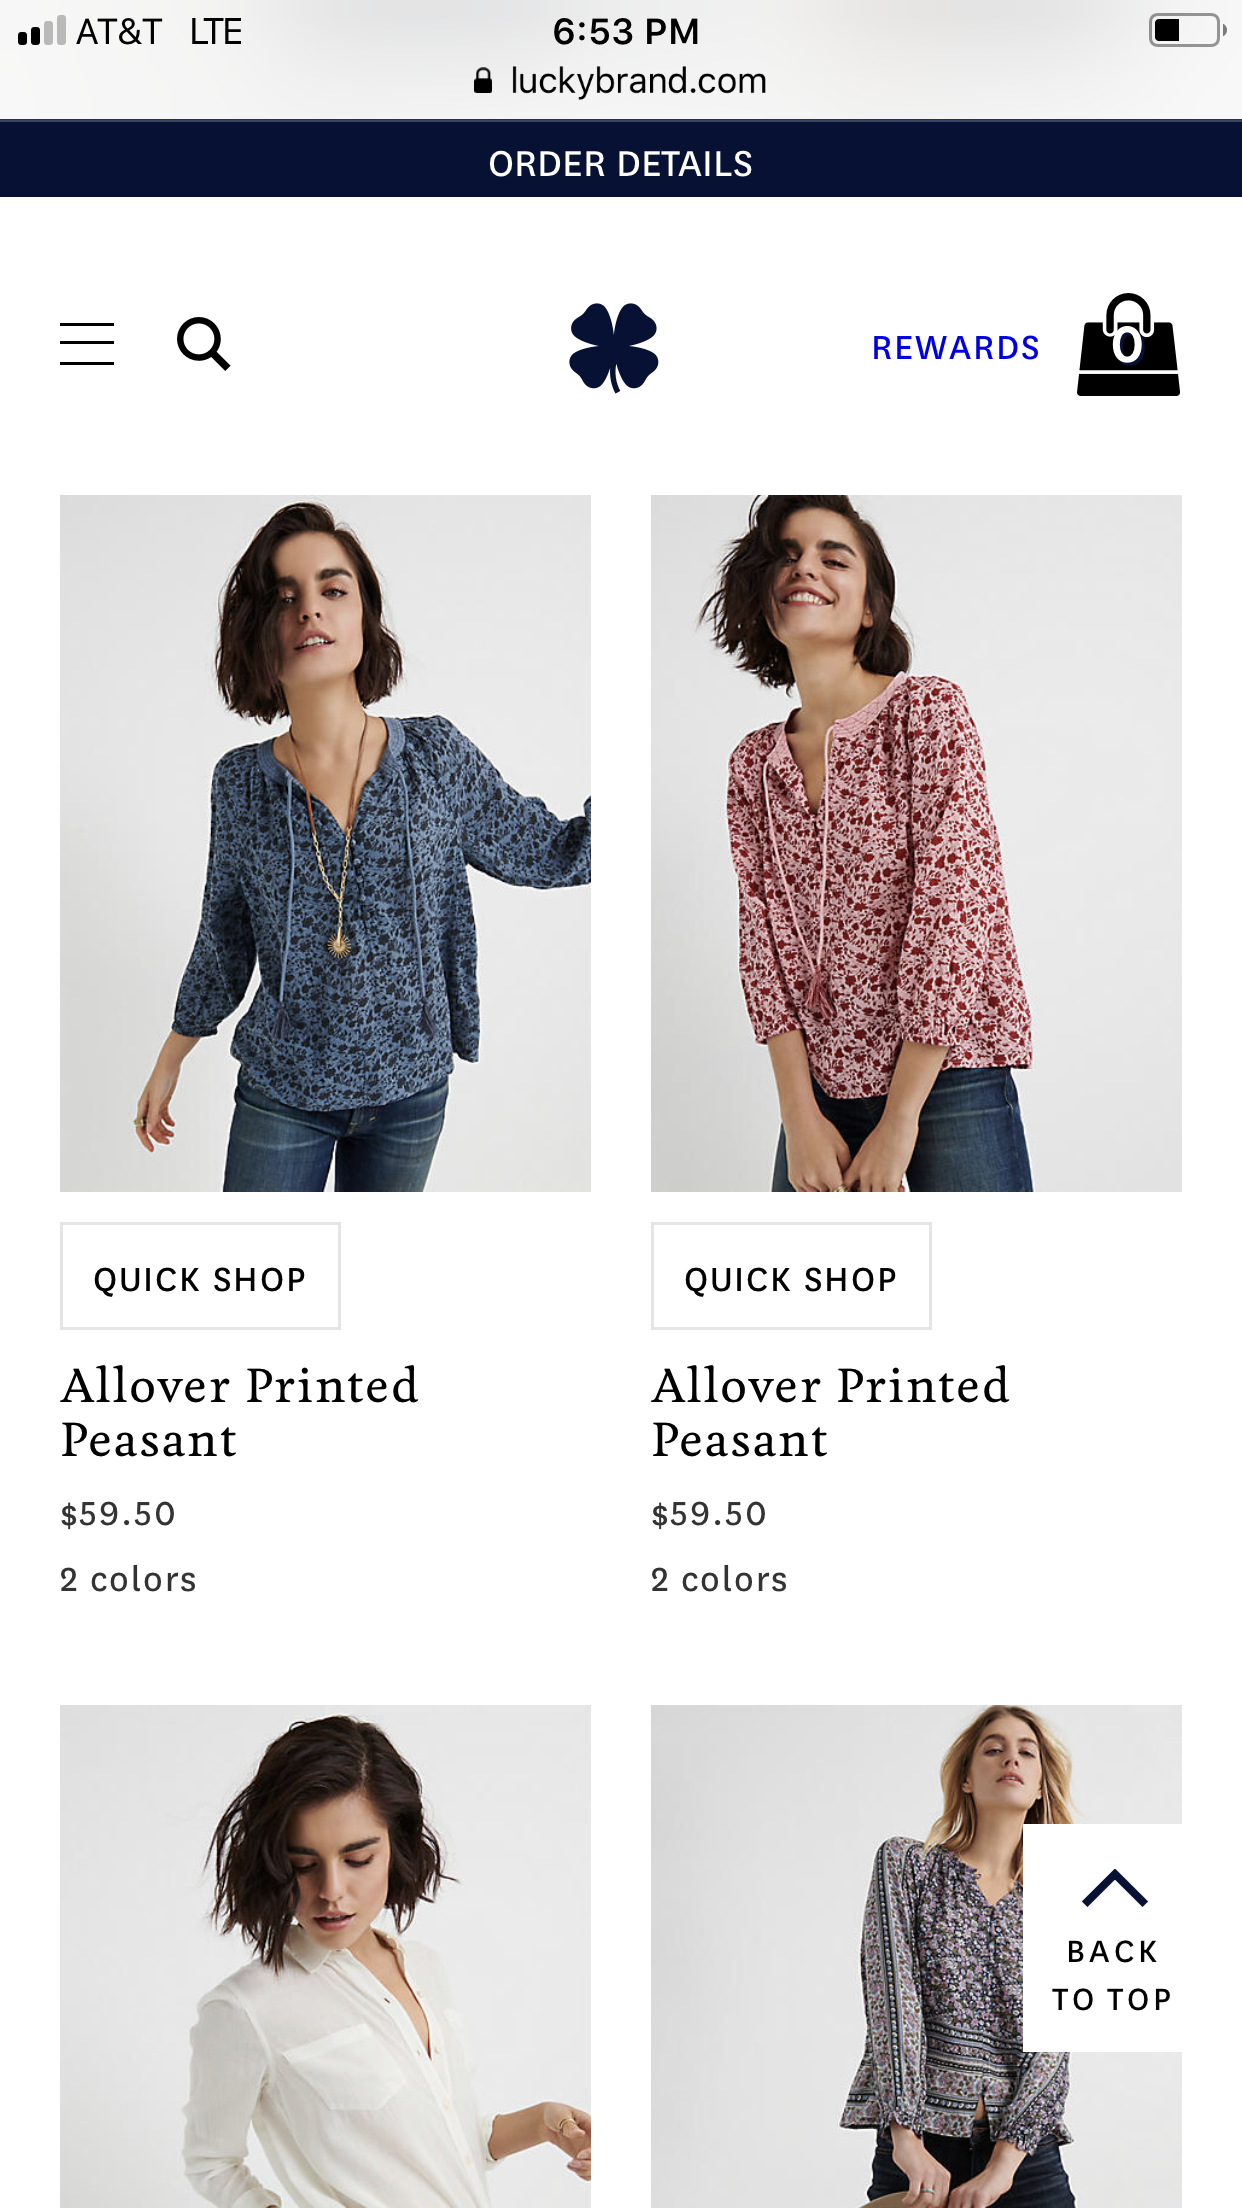
Task: Tap the Lucky Brand clover logo
Action: coord(613,347)
